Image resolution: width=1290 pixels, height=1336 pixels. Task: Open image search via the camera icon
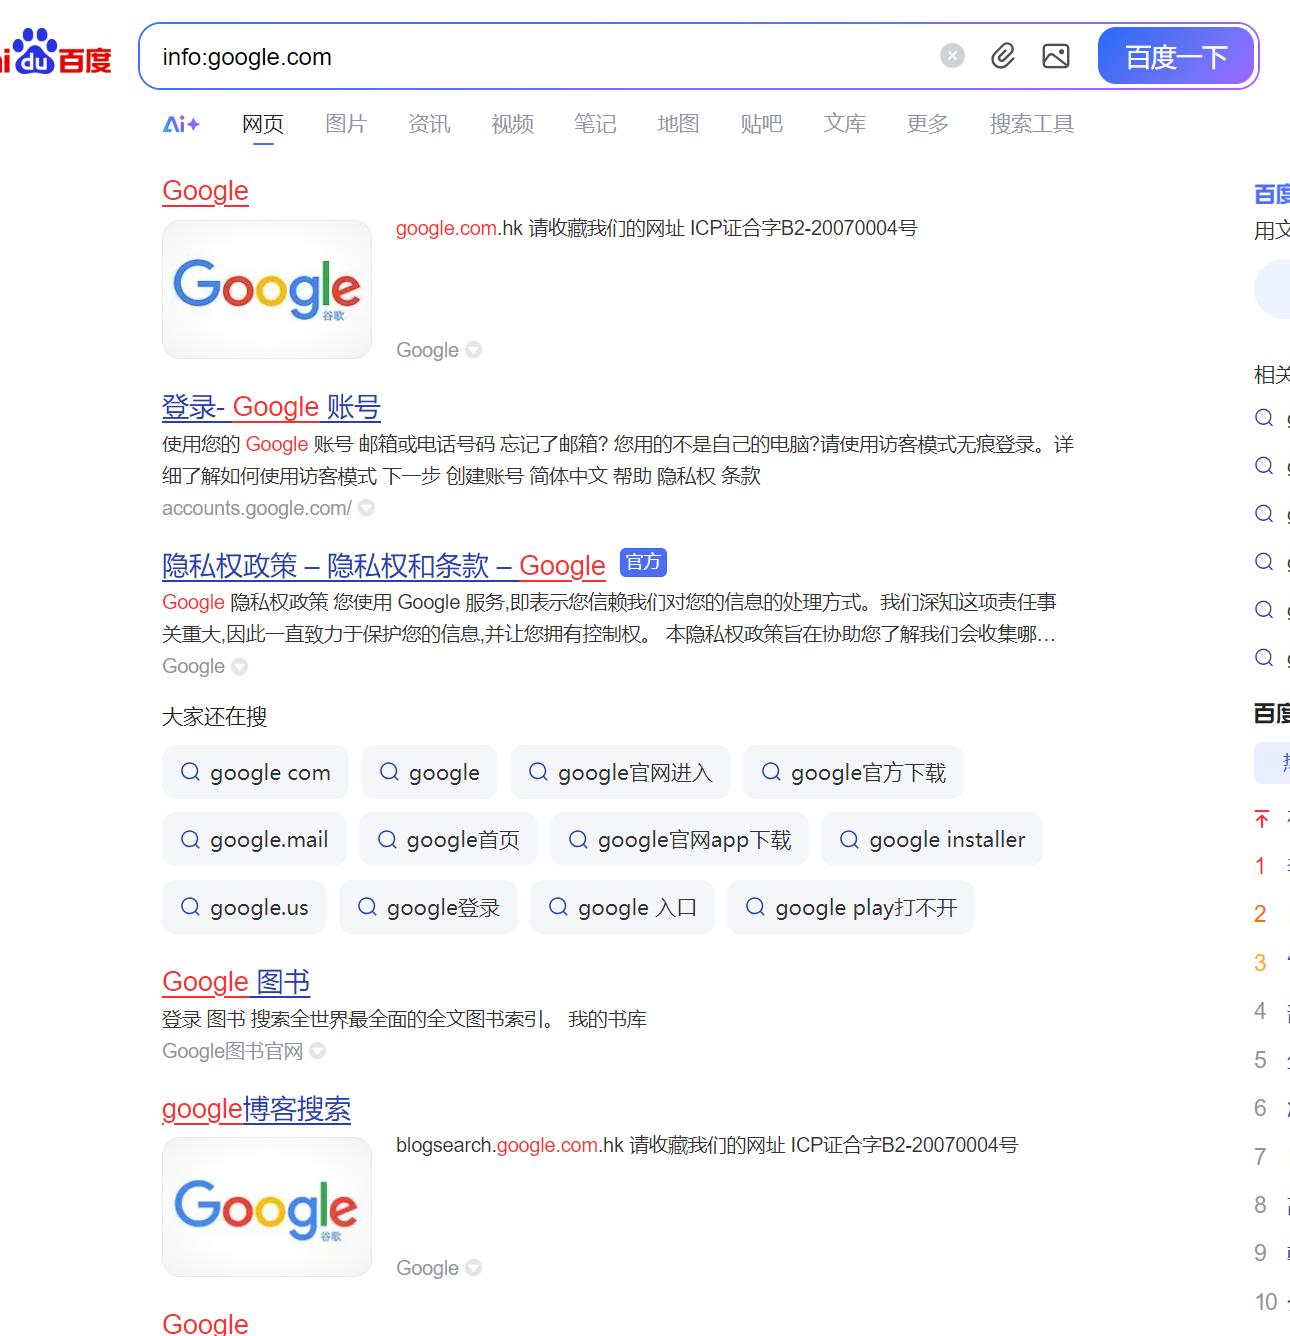coord(1056,57)
